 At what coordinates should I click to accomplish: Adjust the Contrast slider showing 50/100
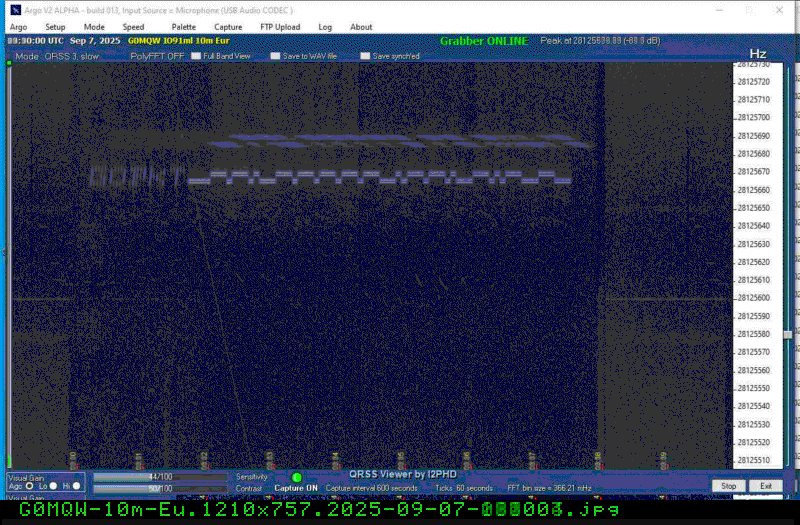tap(160, 489)
